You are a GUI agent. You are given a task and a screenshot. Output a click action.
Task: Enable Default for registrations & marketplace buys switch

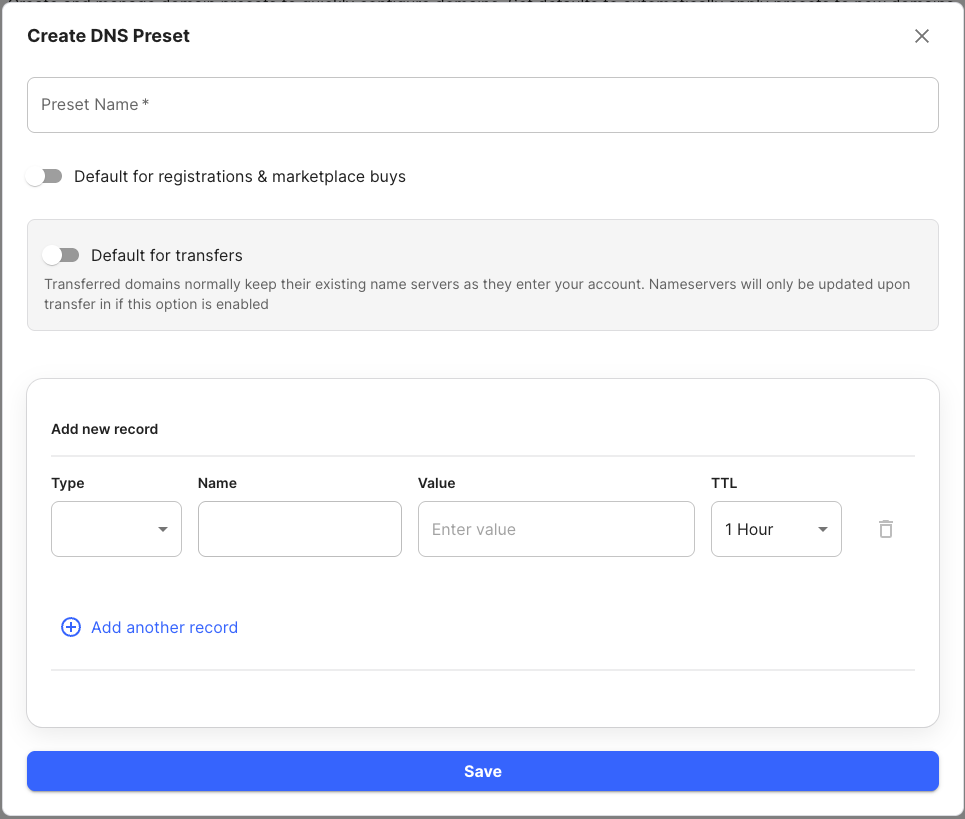tap(45, 176)
